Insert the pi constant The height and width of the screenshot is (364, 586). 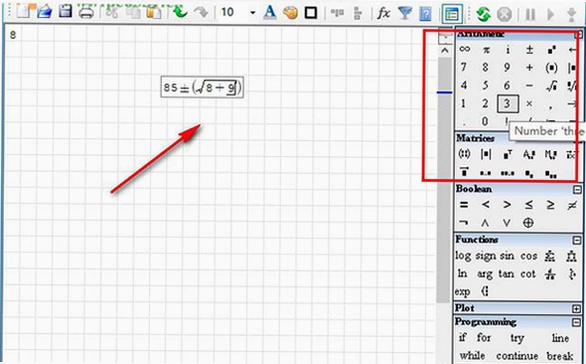486,50
